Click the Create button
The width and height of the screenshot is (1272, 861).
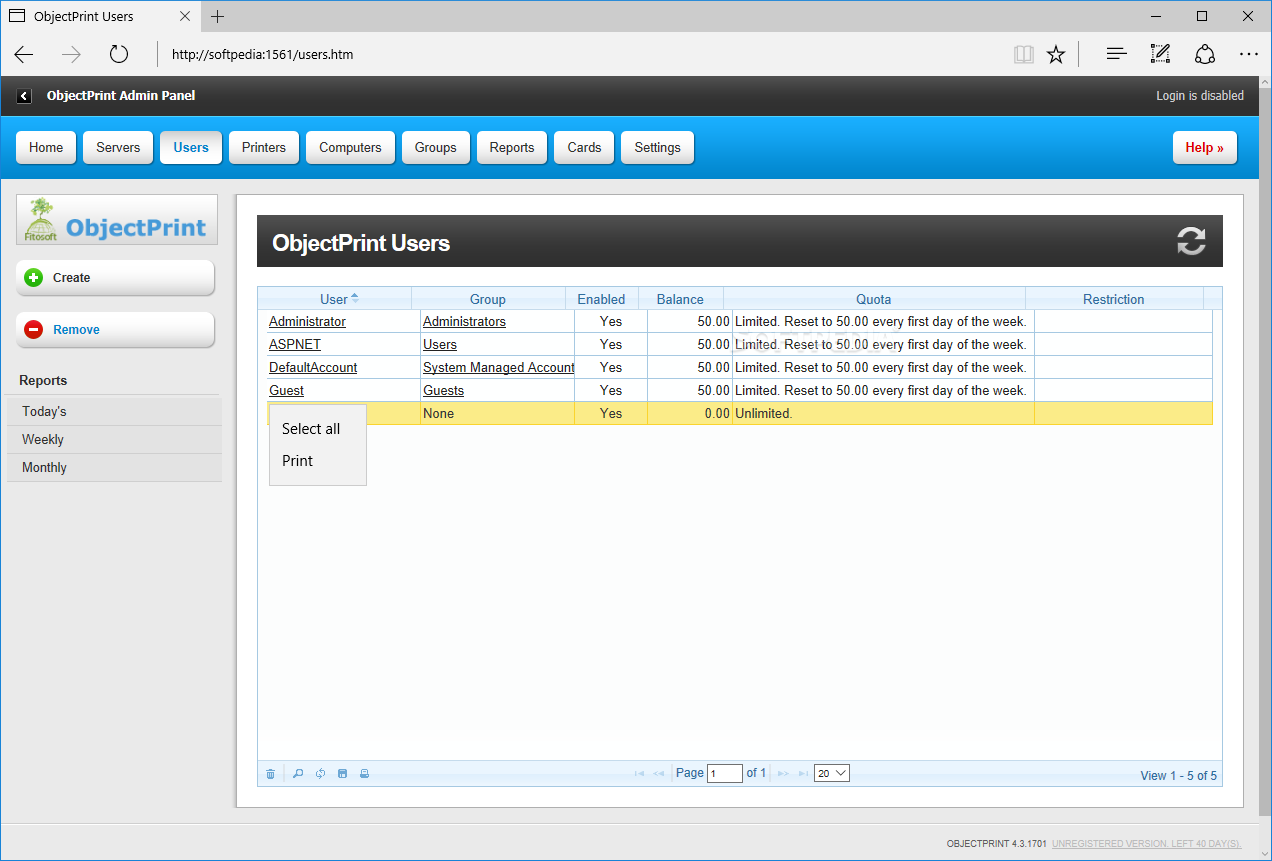point(115,278)
